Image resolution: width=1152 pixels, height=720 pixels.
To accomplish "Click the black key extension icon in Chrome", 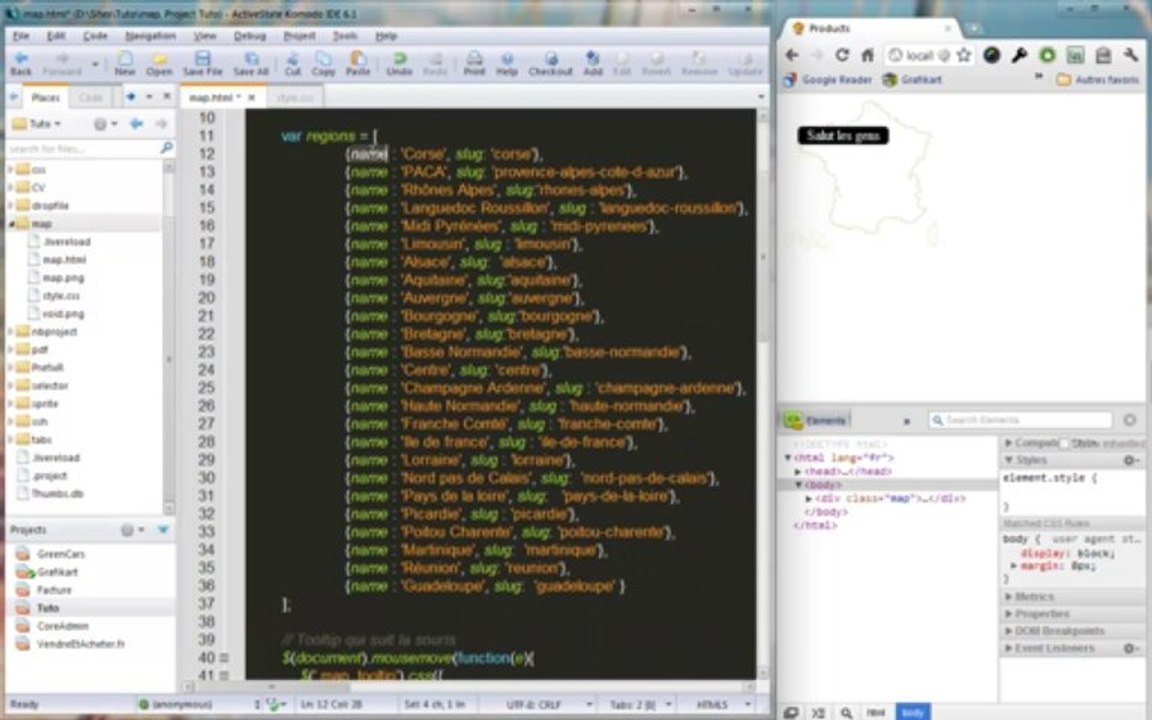I will click(x=1019, y=55).
